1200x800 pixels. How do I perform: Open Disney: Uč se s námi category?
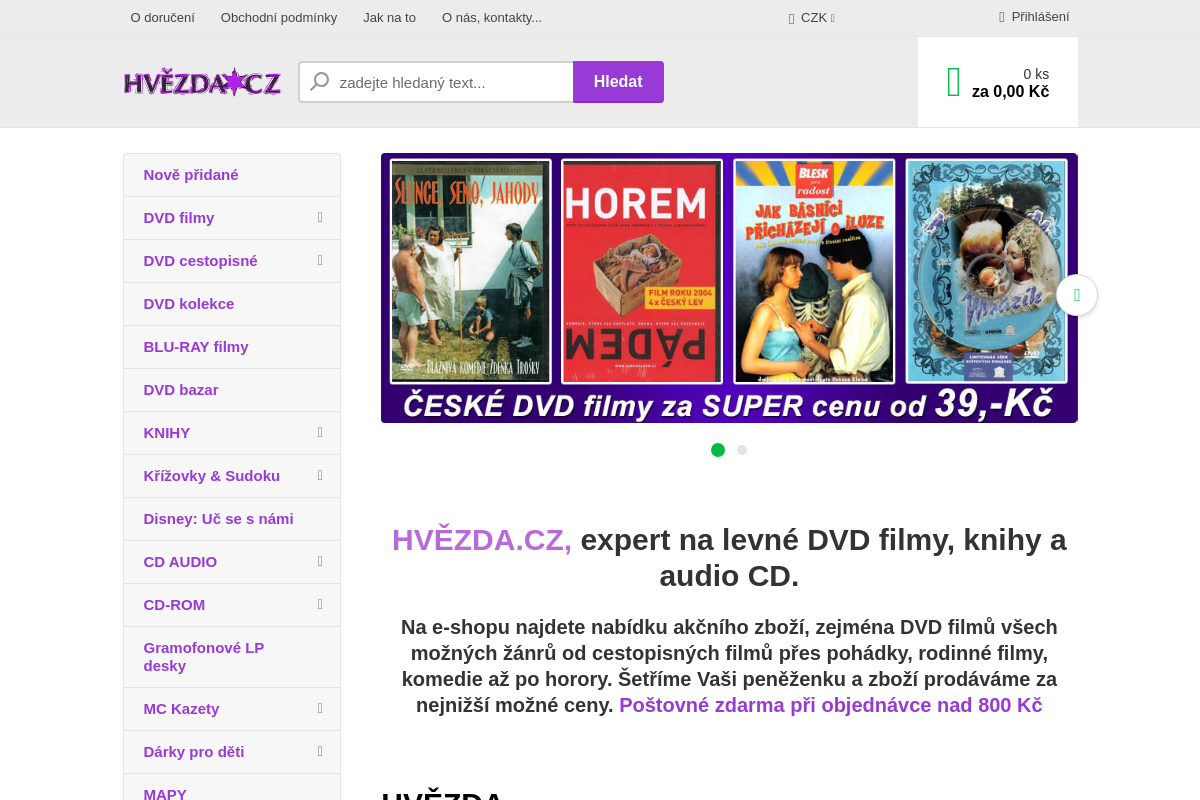232,519
